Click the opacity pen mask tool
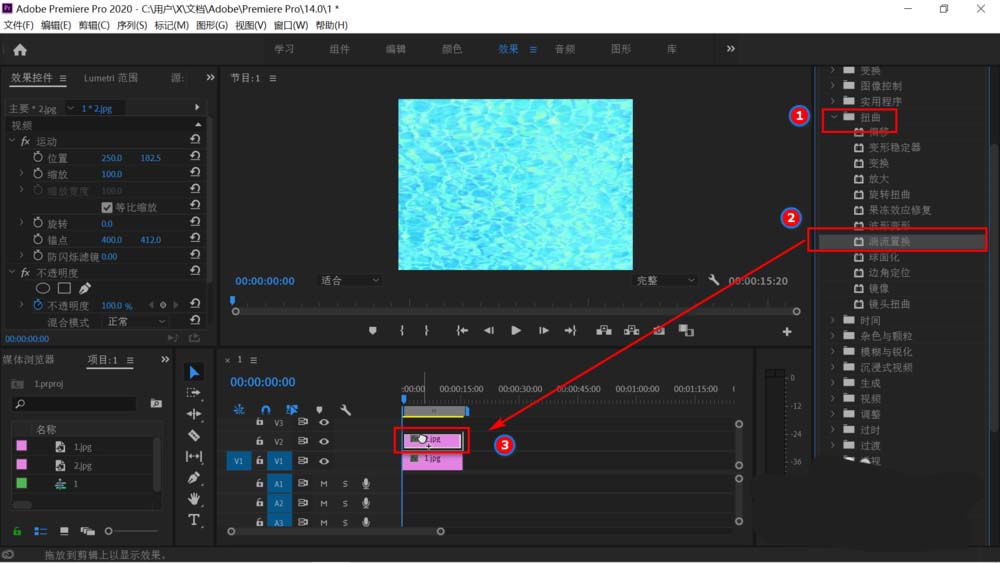 click(x=85, y=288)
